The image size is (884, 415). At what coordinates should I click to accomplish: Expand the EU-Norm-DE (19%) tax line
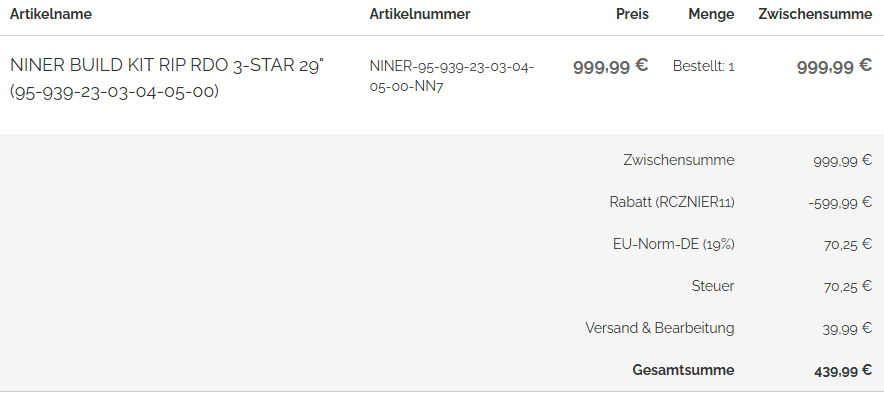[673, 244]
